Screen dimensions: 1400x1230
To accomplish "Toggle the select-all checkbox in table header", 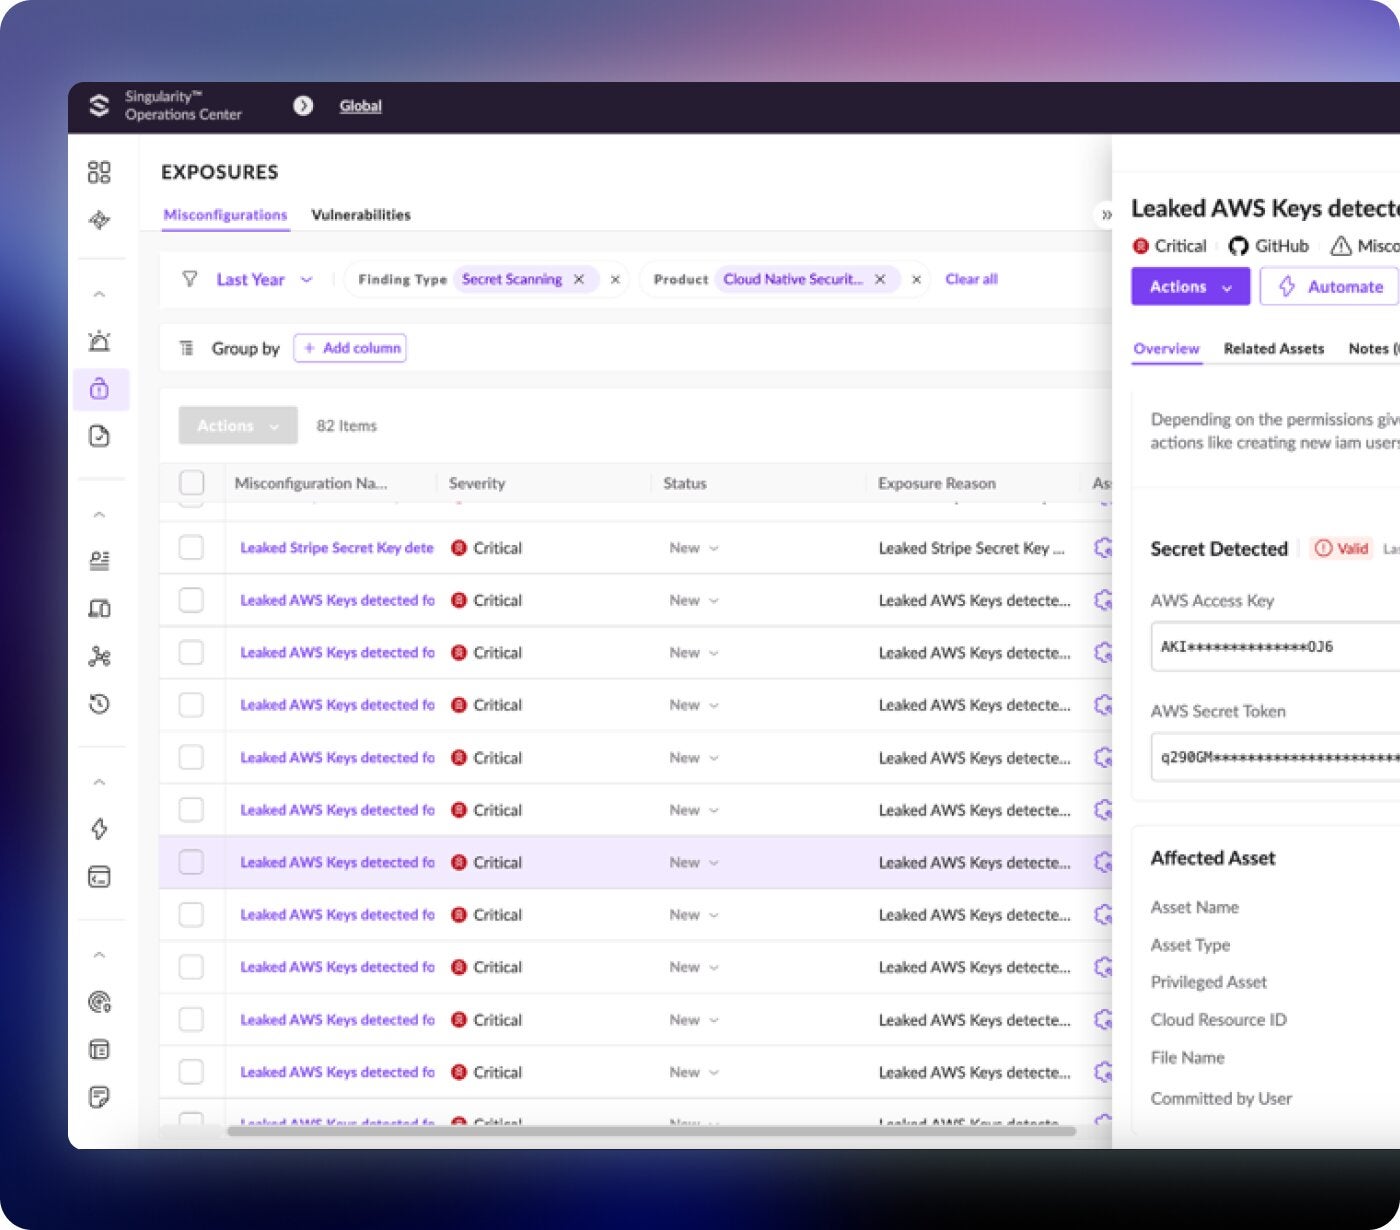I will (191, 483).
